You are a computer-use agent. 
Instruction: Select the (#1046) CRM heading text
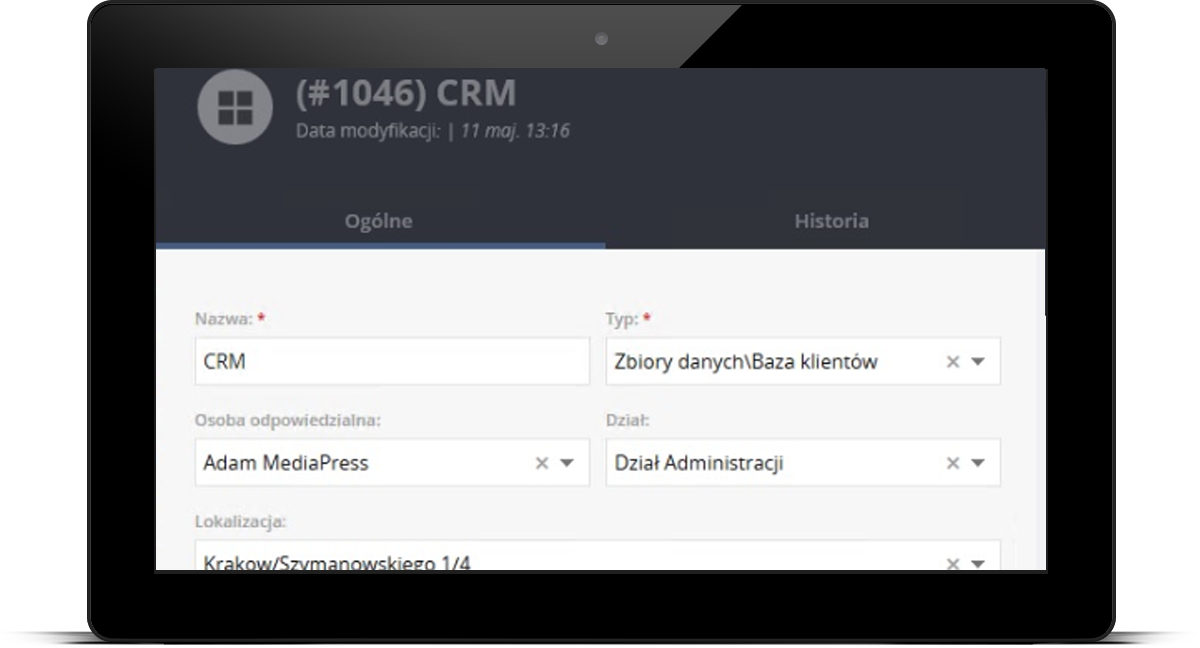click(x=406, y=93)
